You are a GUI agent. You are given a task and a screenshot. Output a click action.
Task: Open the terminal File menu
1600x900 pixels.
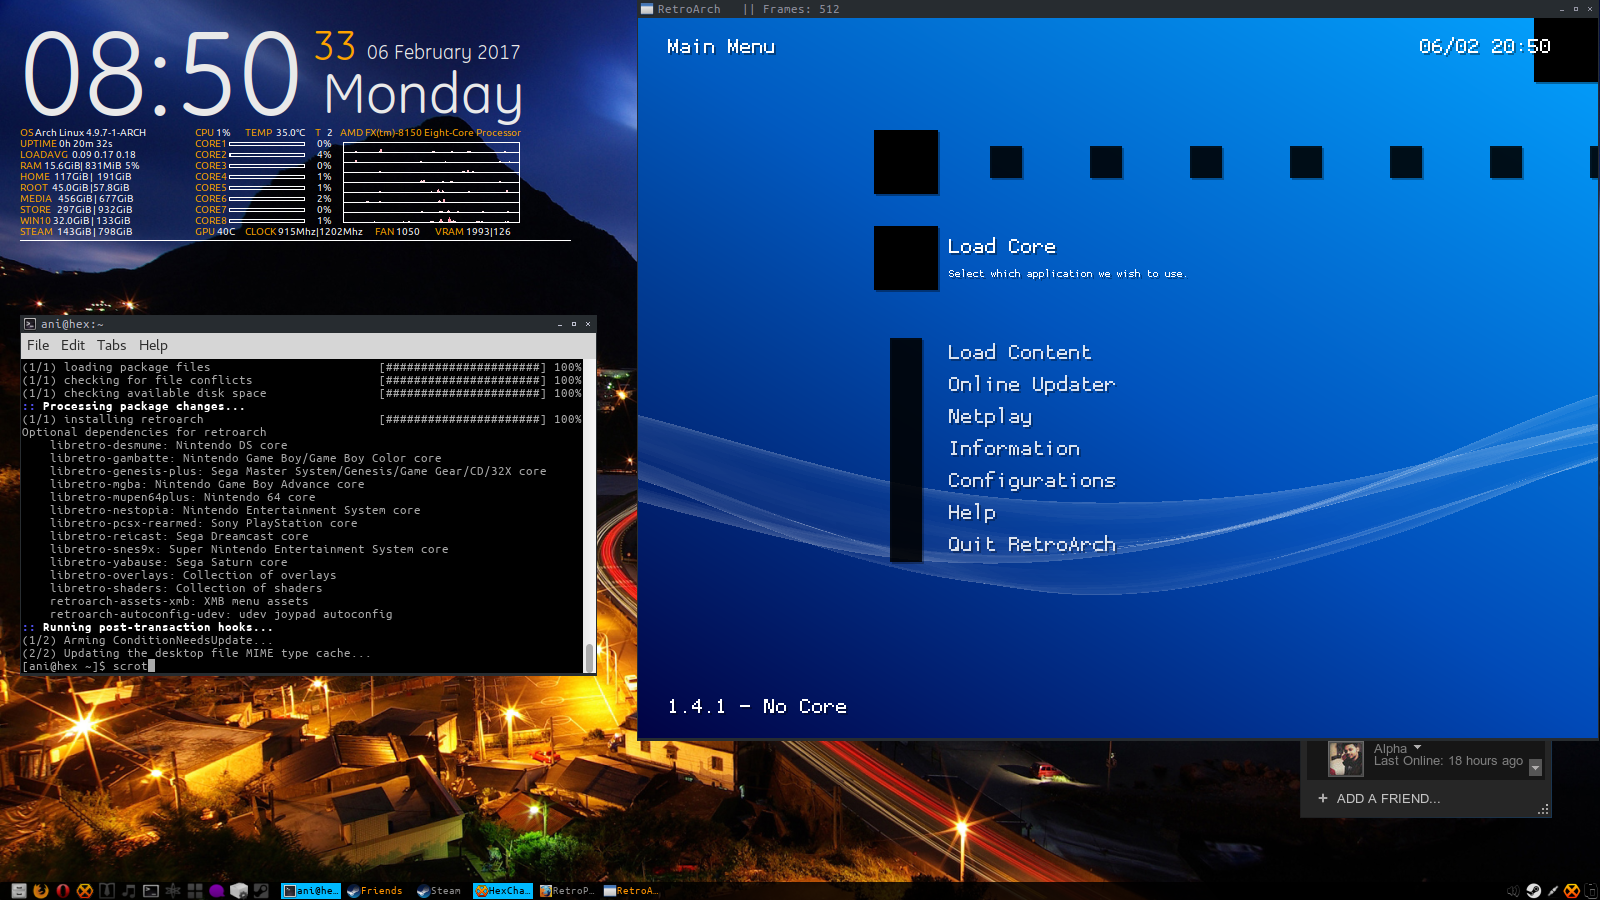pos(38,345)
